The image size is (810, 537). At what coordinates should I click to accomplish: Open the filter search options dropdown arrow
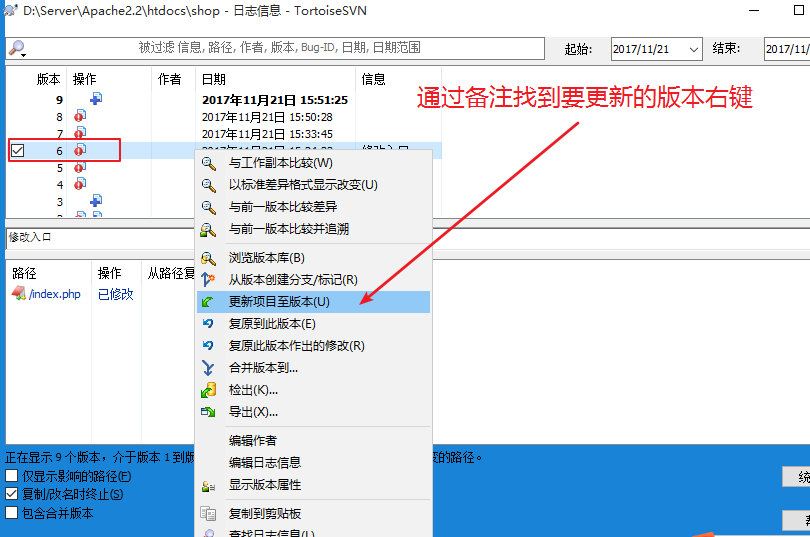[24, 52]
